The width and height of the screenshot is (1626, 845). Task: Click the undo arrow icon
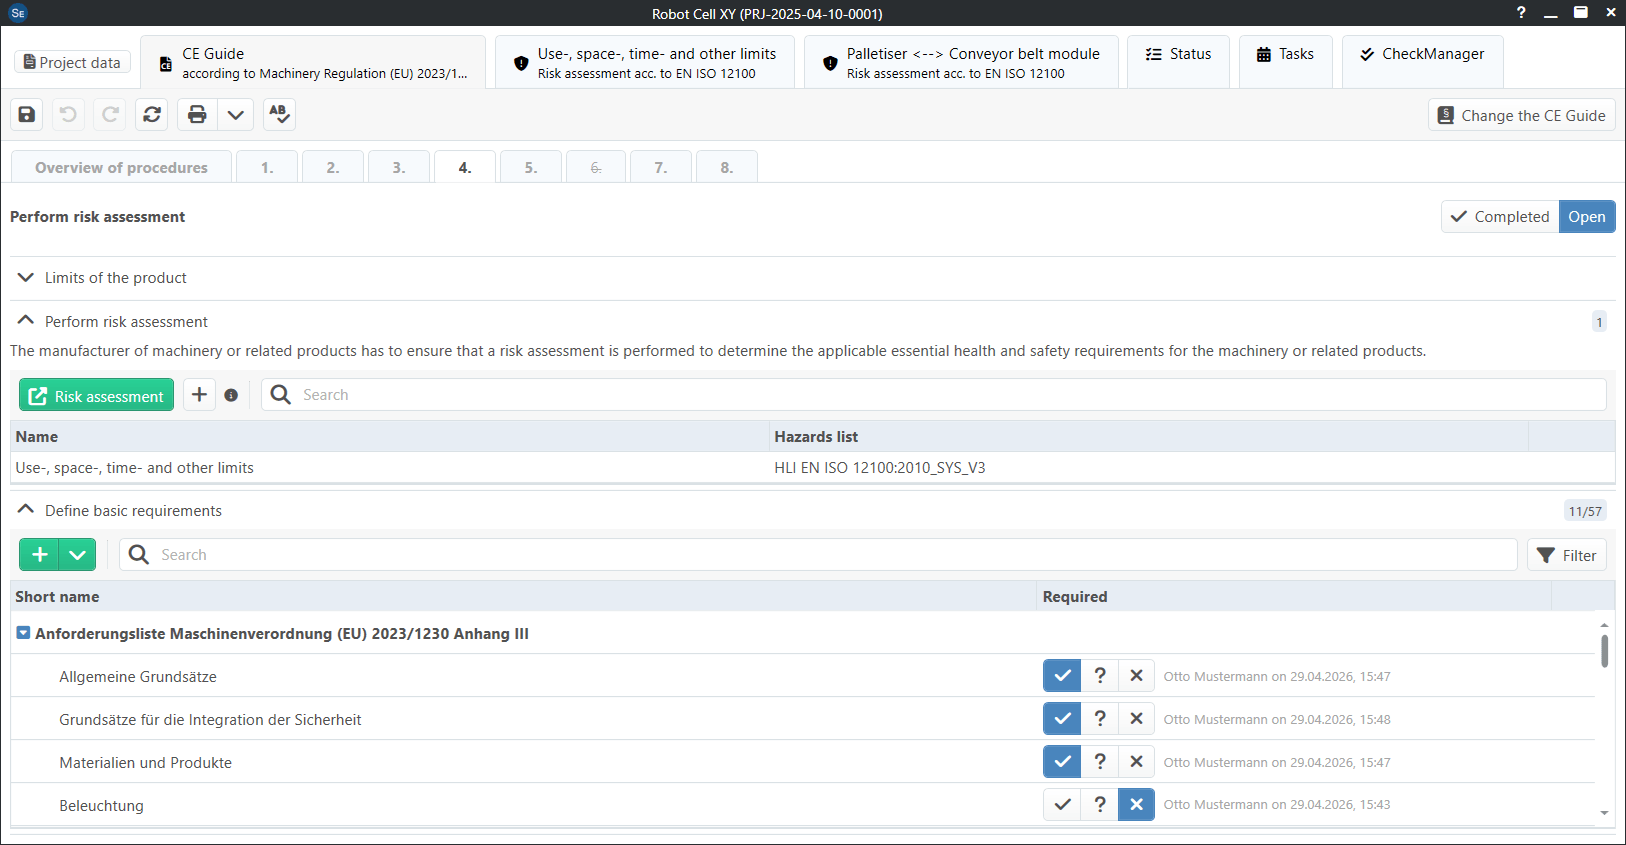(x=68, y=114)
